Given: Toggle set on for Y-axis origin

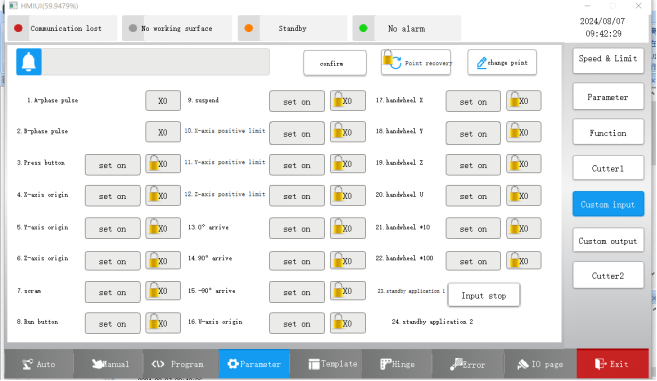Looking at the screenshot, I should [113, 228].
